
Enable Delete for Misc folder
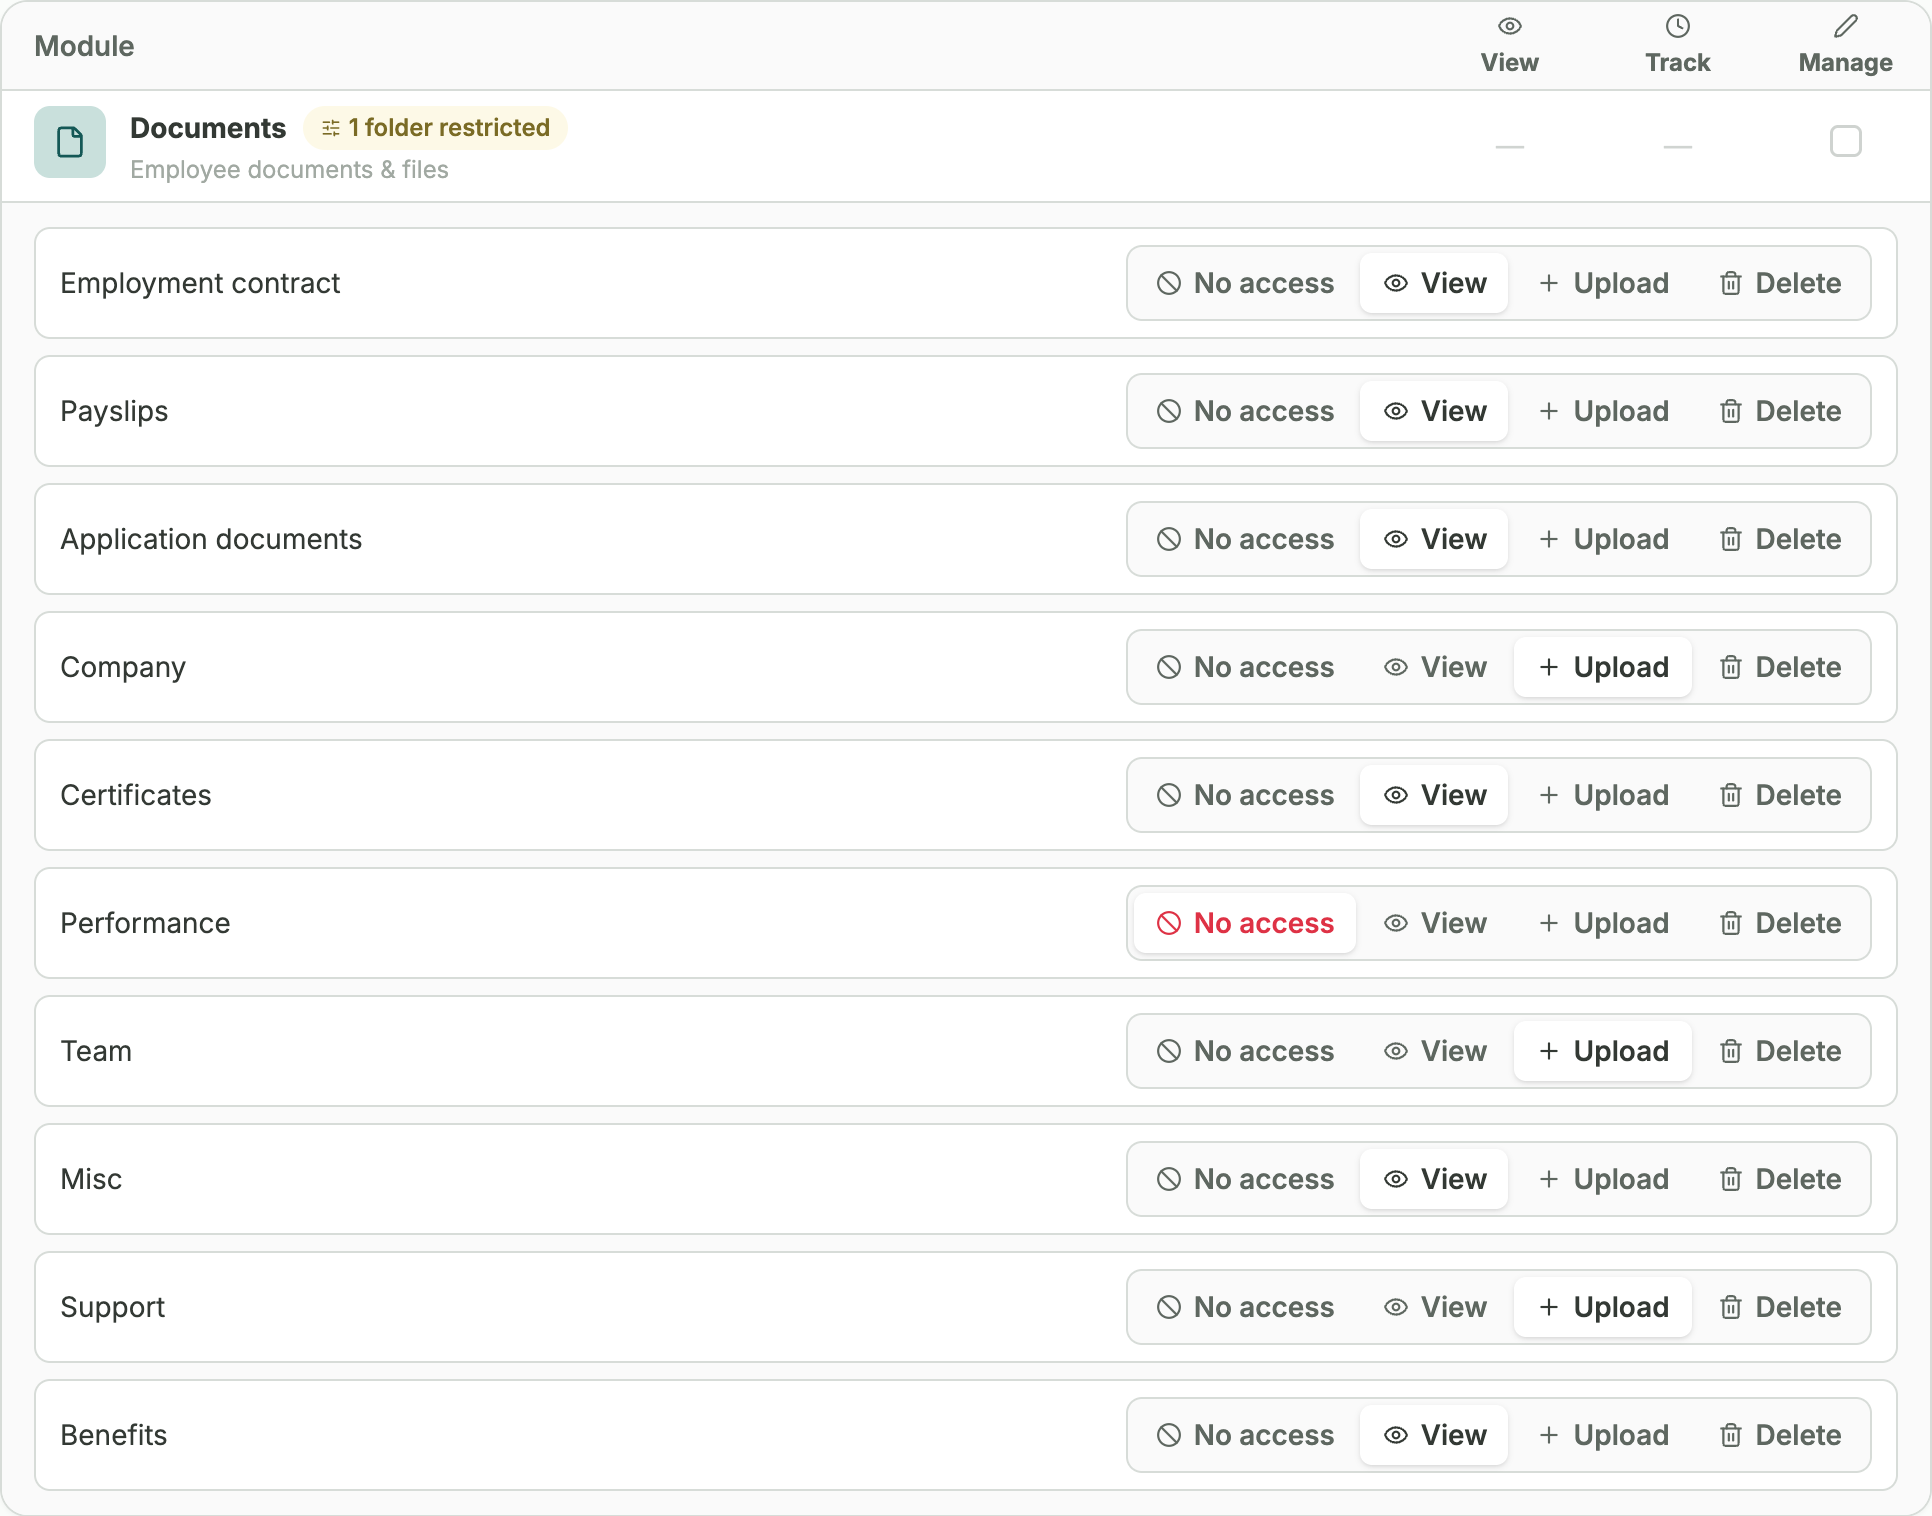[1780, 1179]
